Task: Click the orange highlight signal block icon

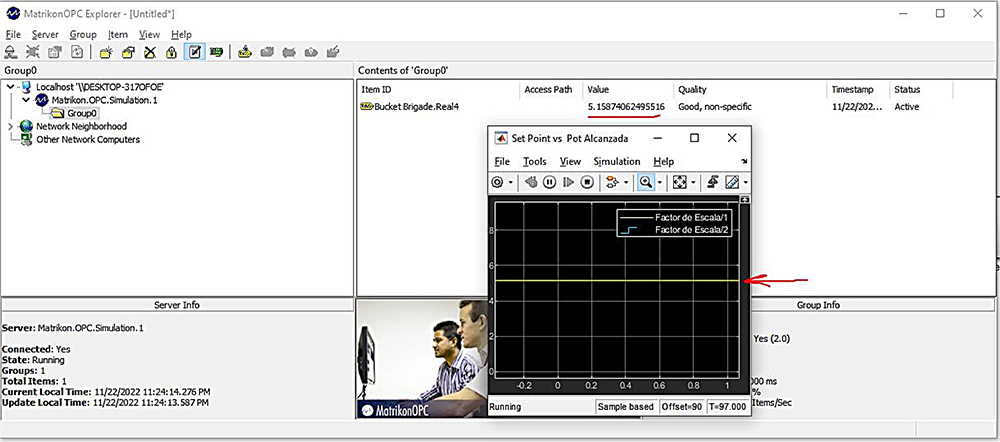Action: pos(612,182)
